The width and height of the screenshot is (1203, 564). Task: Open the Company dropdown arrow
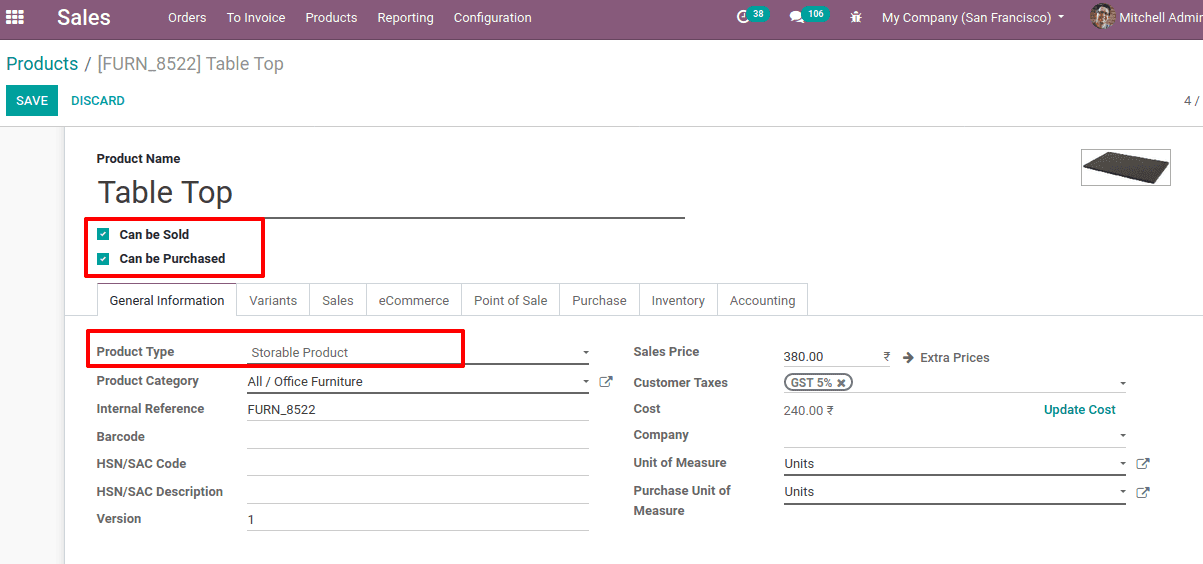[1122, 436]
